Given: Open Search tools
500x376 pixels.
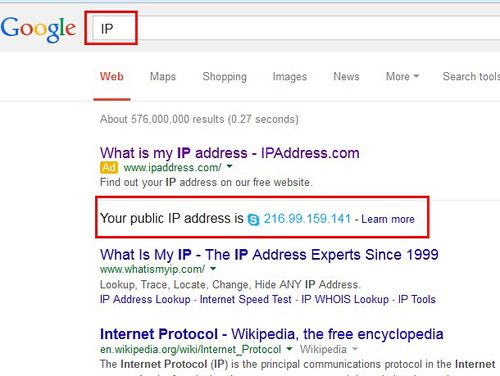Looking at the screenshot, I should tap(471, 76).
